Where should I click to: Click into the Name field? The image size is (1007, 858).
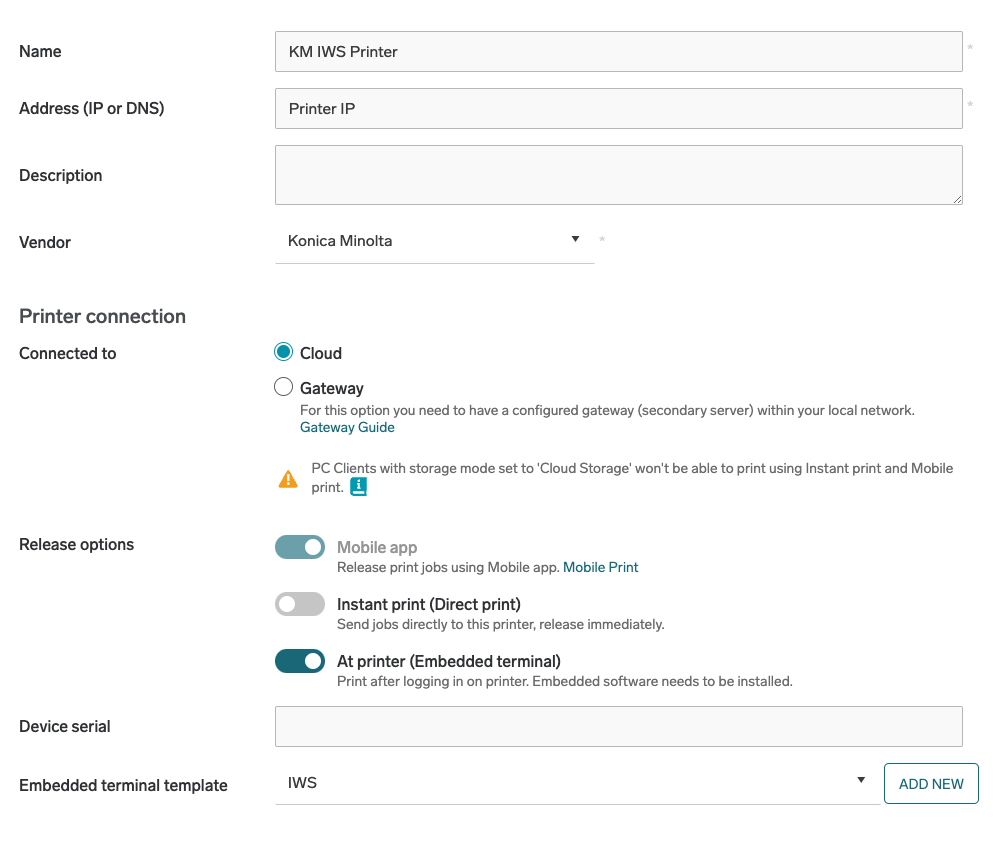618,52
